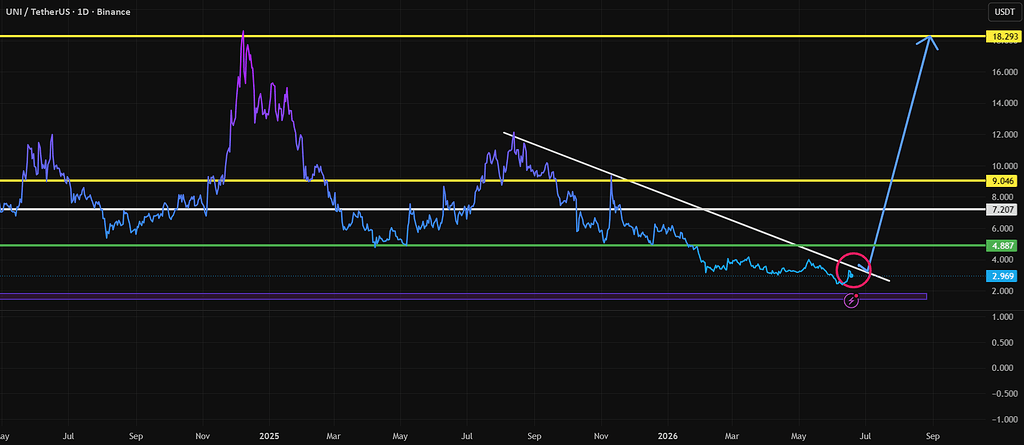Click the blue projection arrow head

click(x=930, y=41)
